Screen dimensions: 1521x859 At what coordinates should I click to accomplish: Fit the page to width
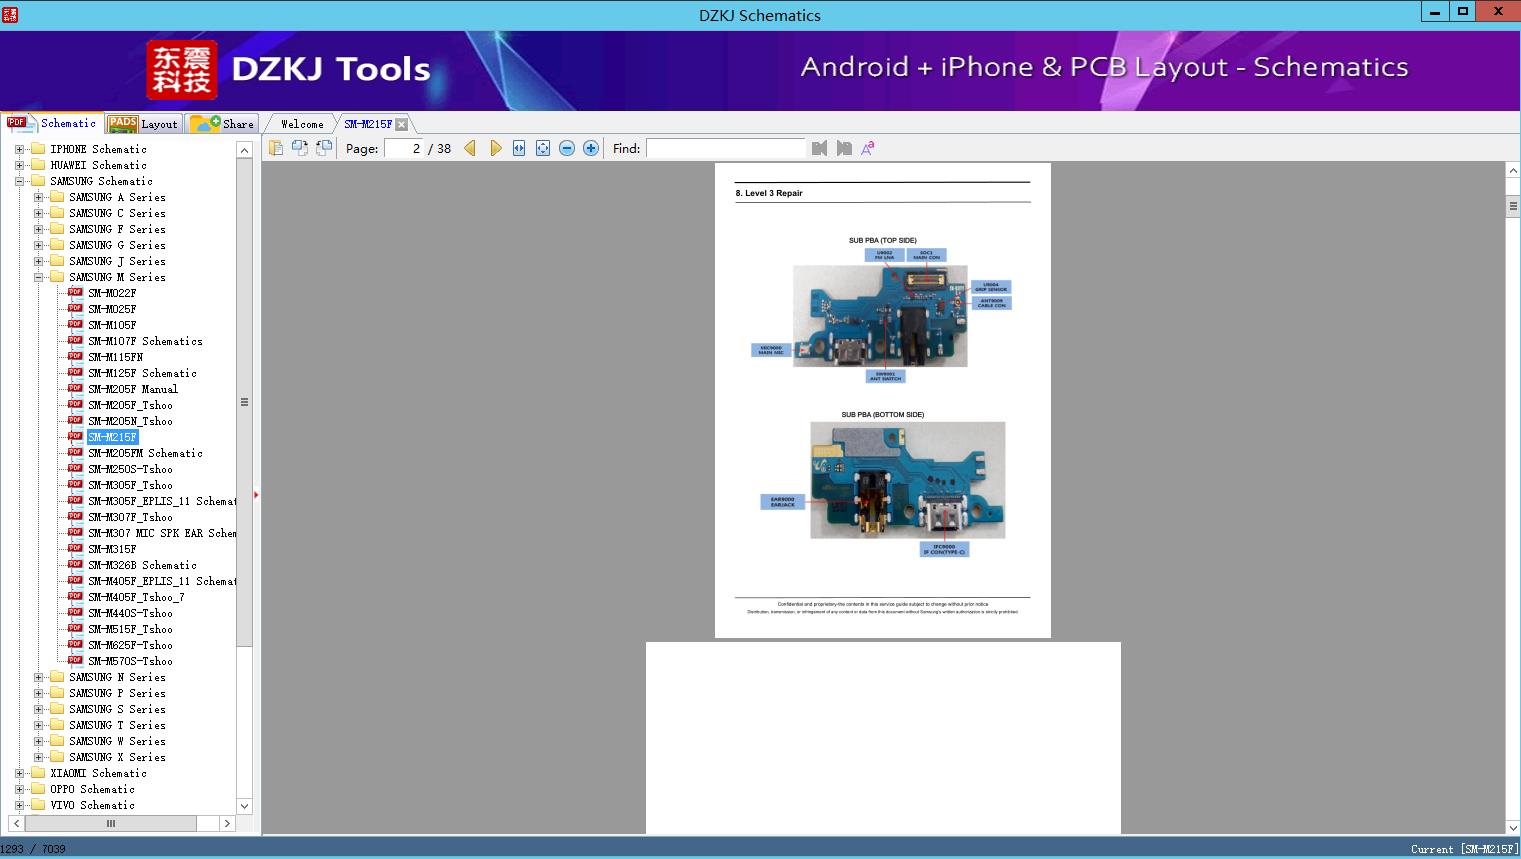point(519,148)
